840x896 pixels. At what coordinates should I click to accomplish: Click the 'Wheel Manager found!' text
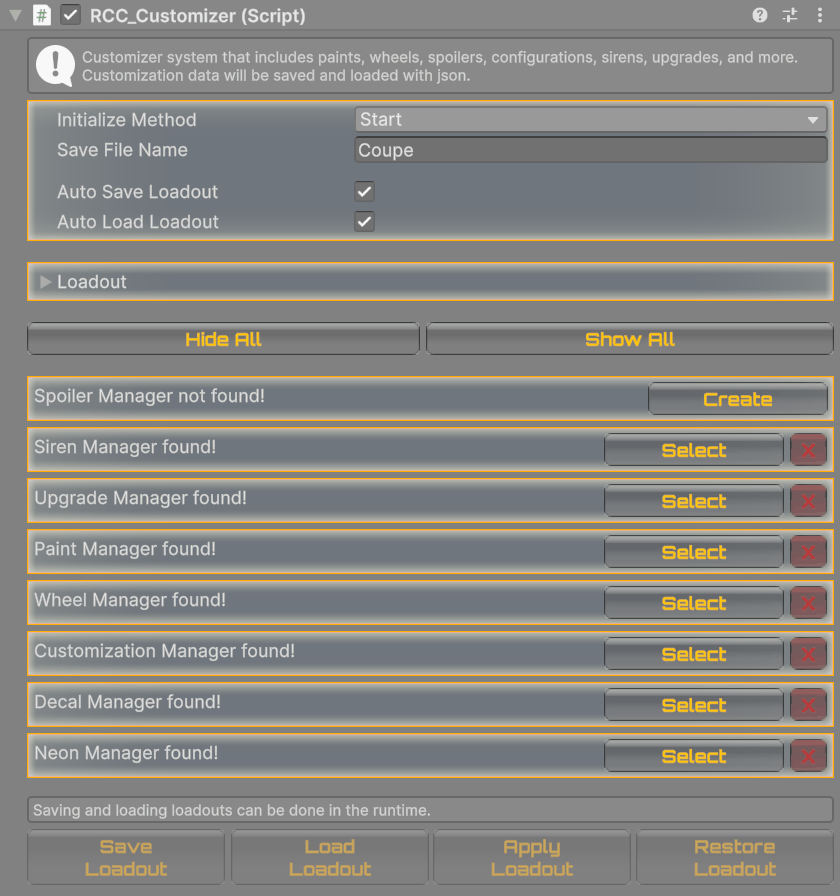(x=130, y=599)
